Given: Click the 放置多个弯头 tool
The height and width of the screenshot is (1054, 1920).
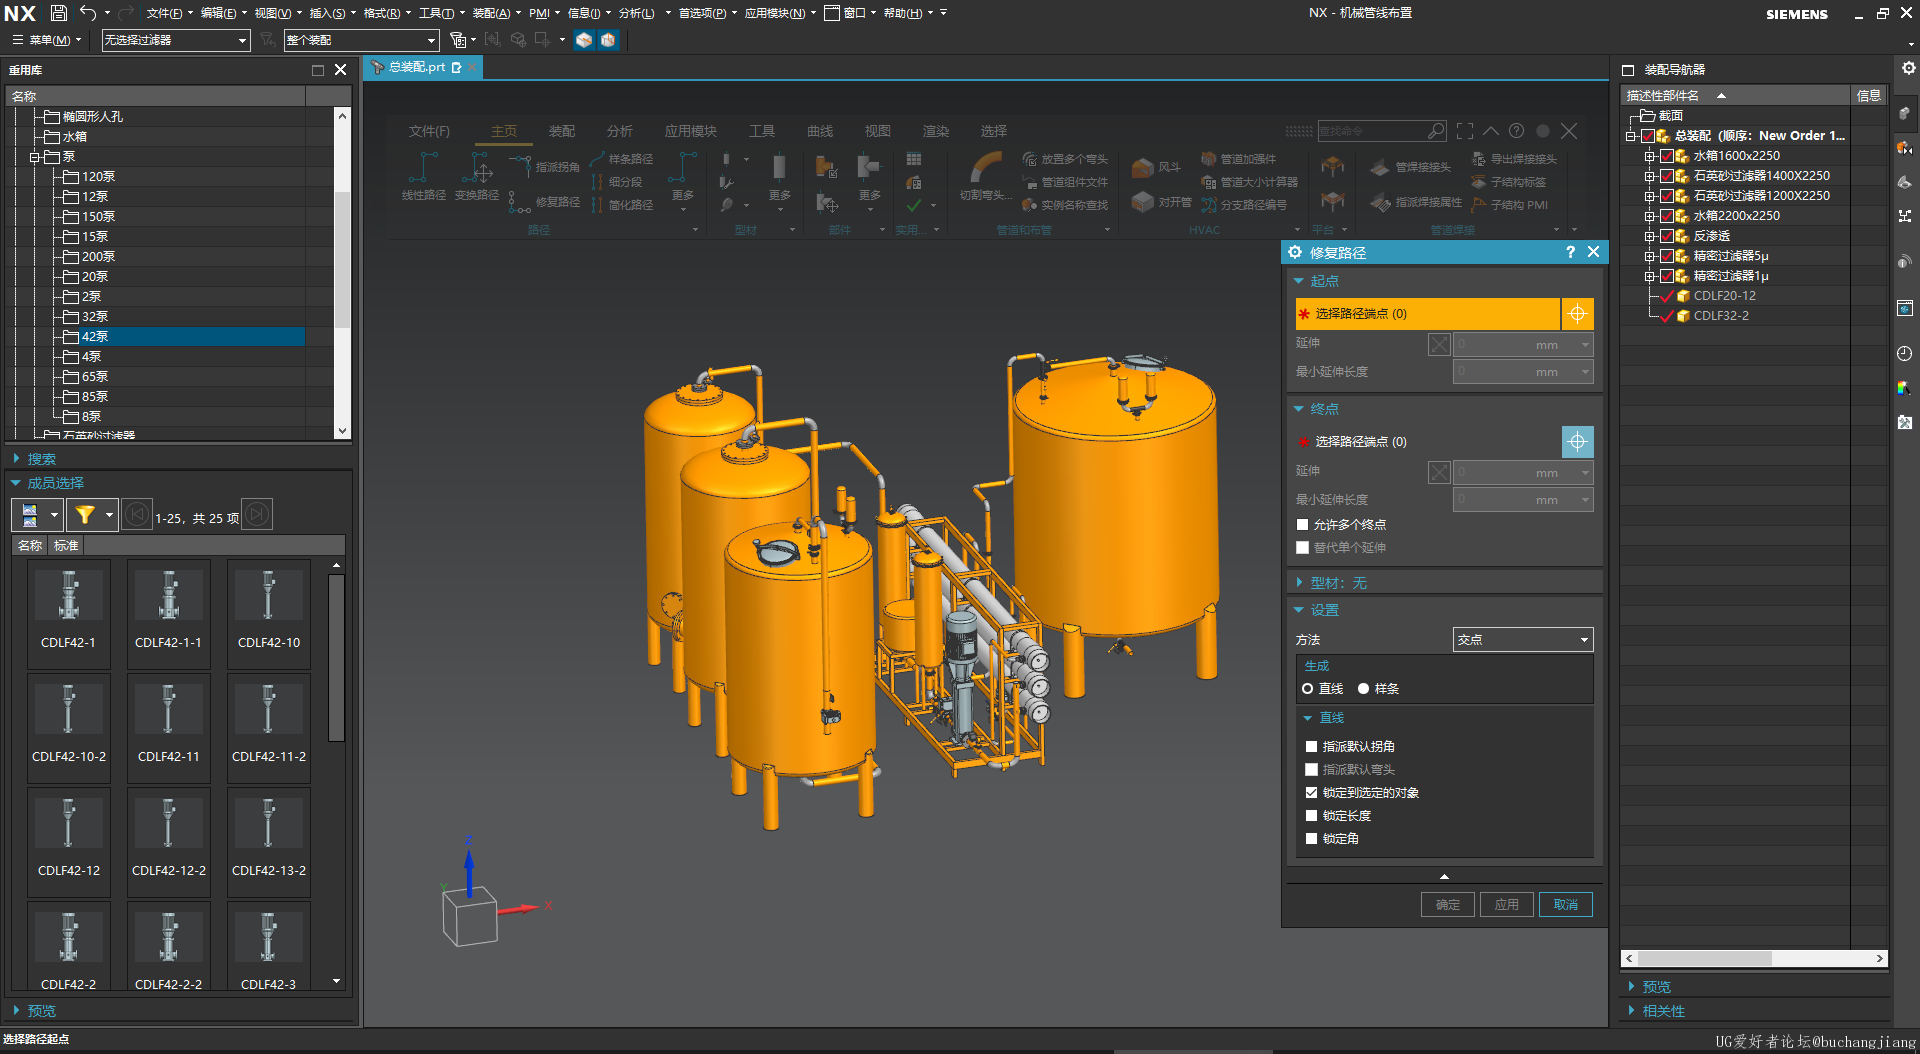Looking at the screenshot, I should [x=1065, y=159].
